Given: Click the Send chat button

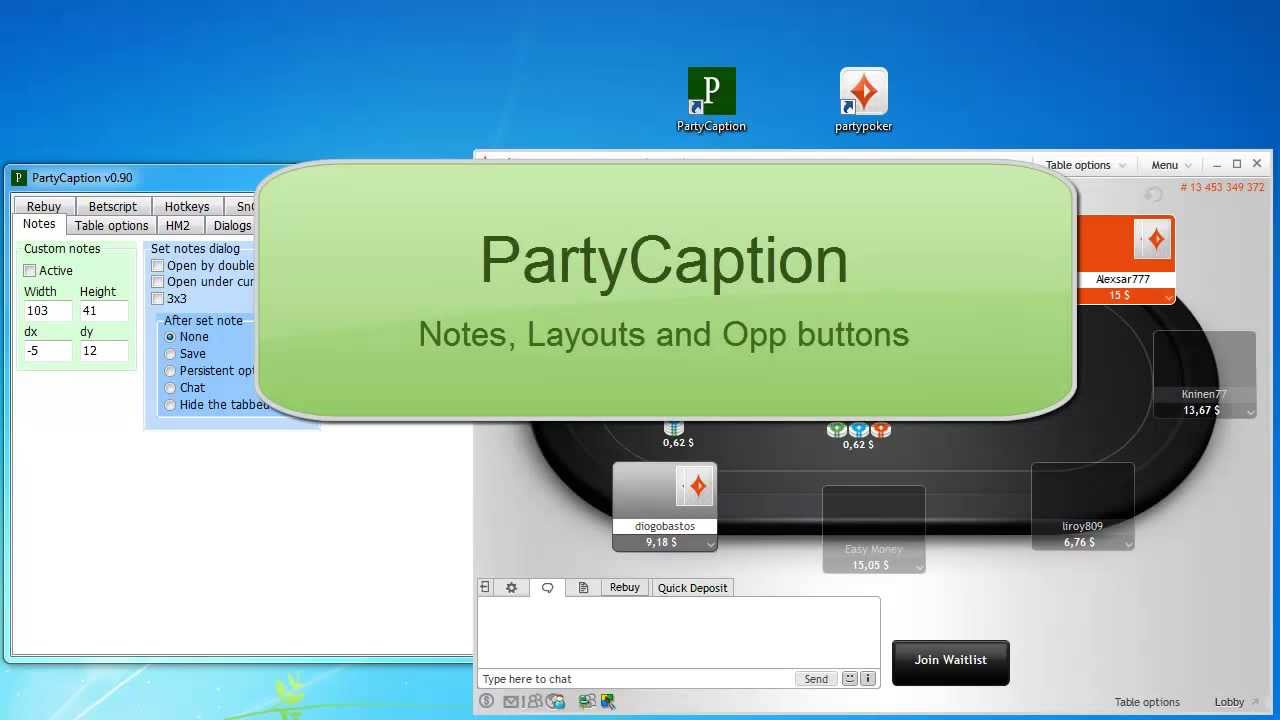Looking at the screenshot, I should (x=816, y=679).
